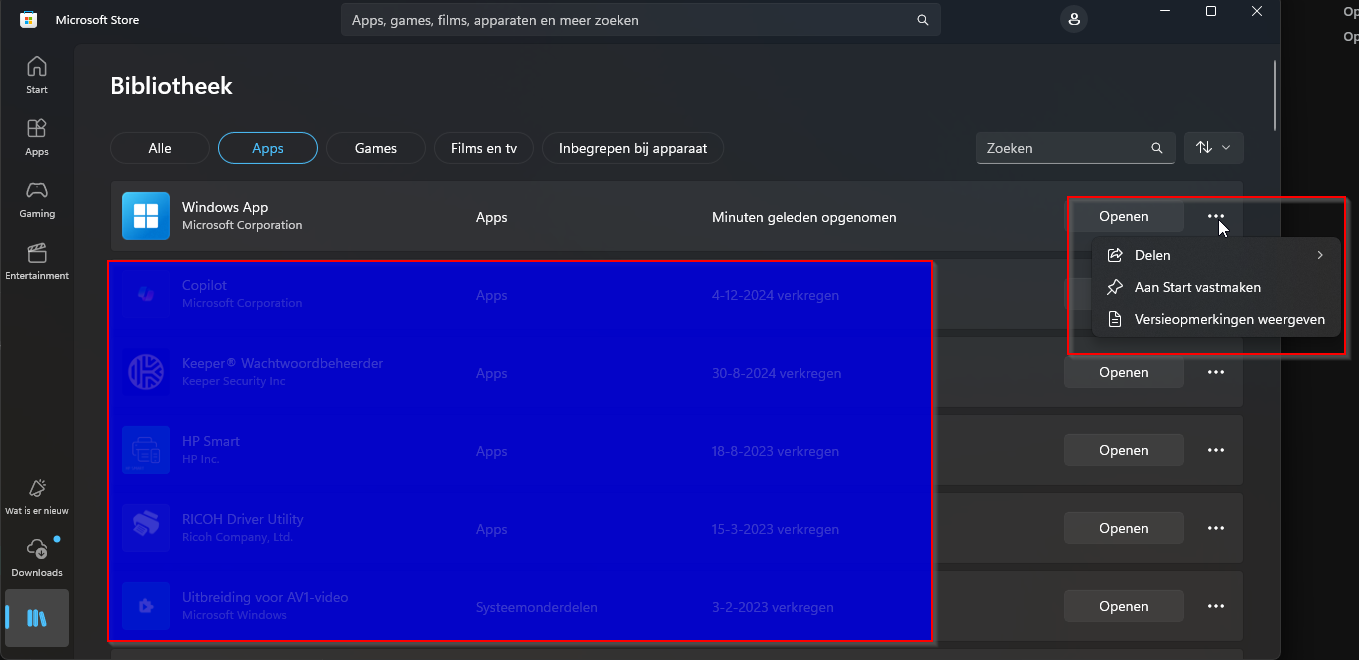1359x660 pixels.
Task: Click the Windows App tile icon
Action: coord(146,216)
